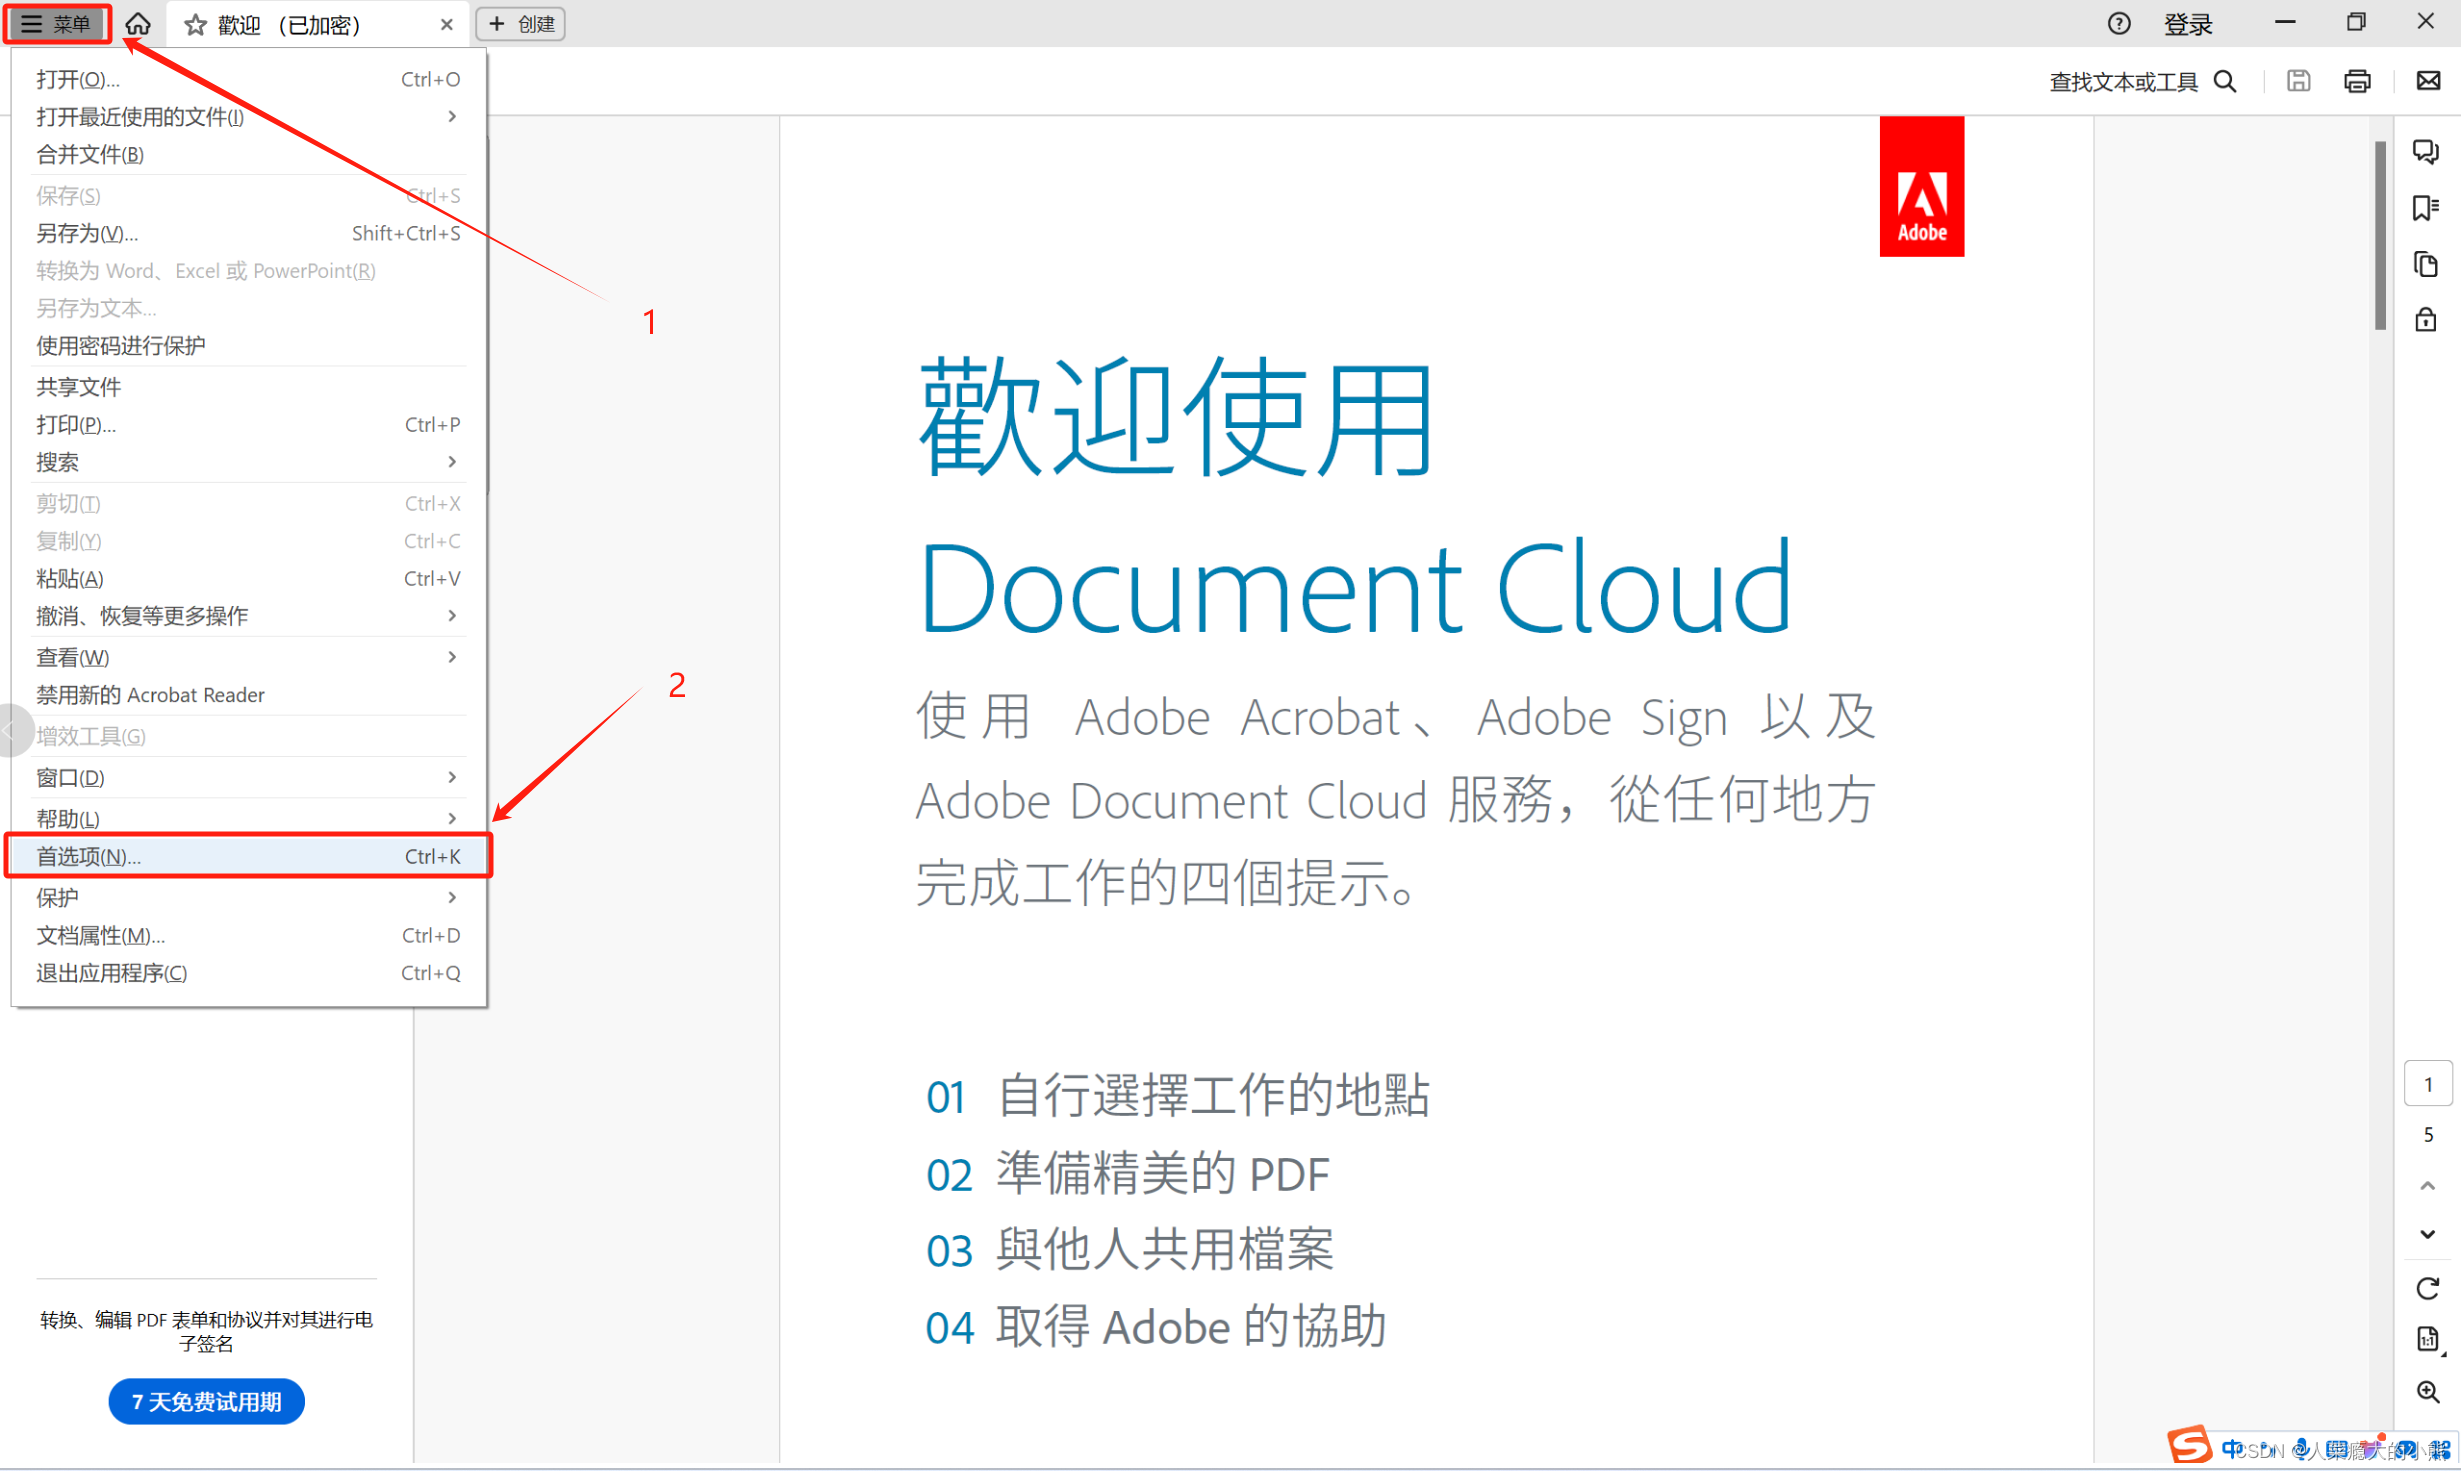Open the page thumbnails panel icon

pyautogui.click(x=2426, y=264)
